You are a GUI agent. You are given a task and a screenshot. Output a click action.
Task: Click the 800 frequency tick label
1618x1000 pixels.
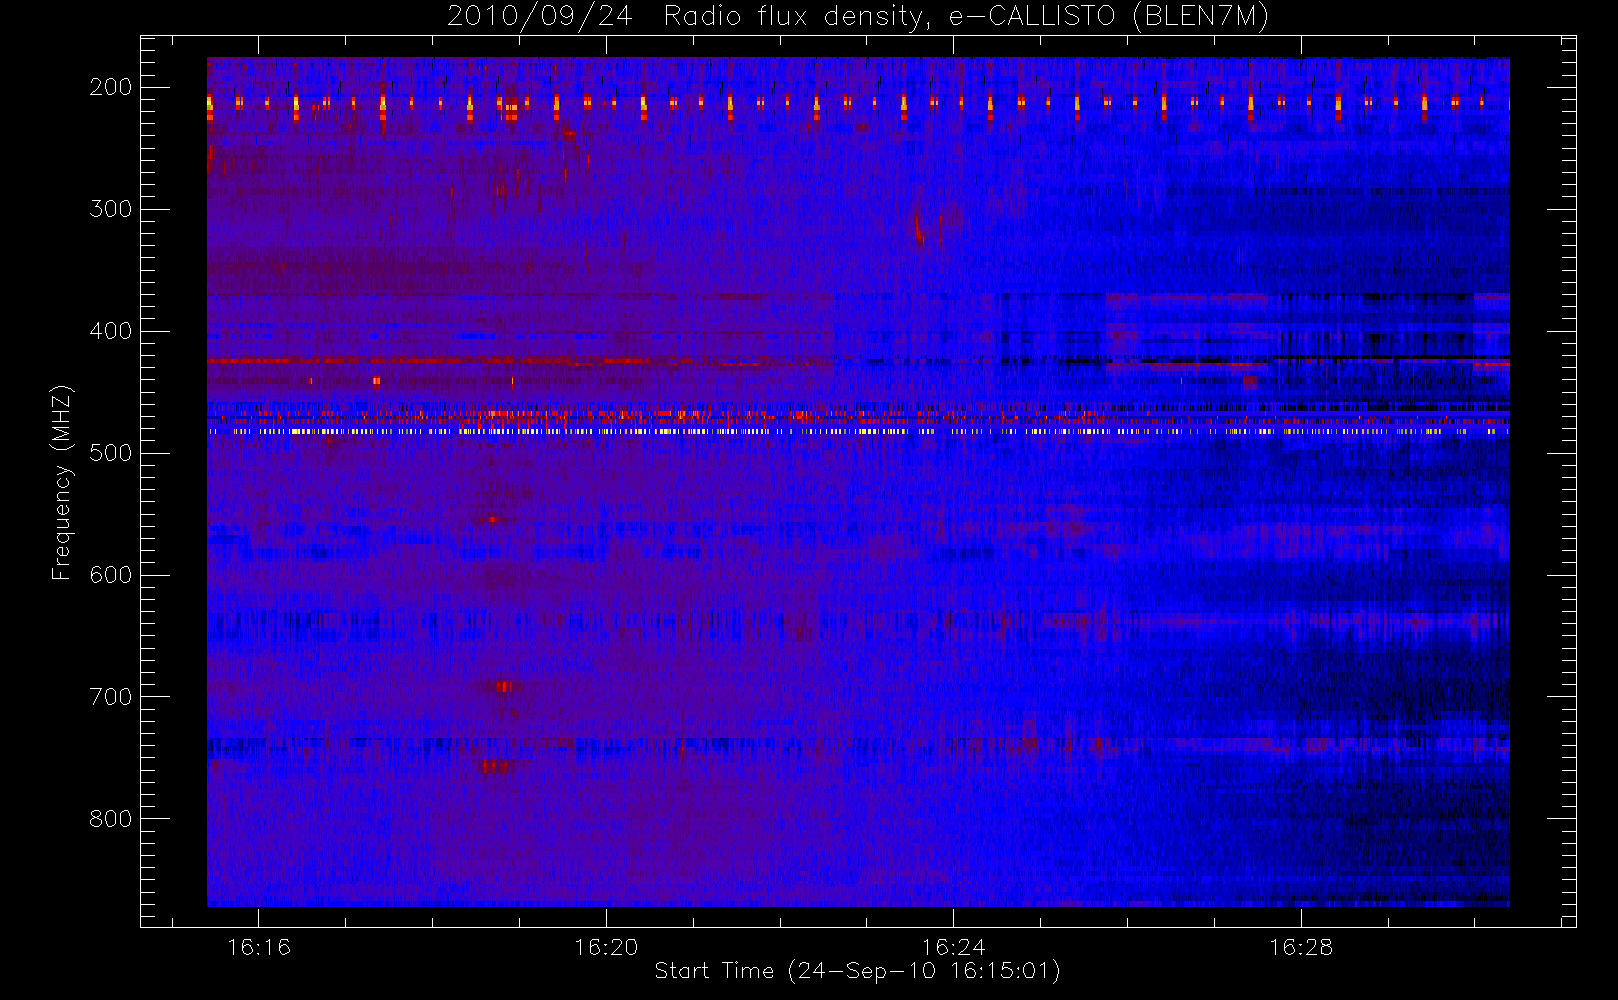tap(110, 819)
